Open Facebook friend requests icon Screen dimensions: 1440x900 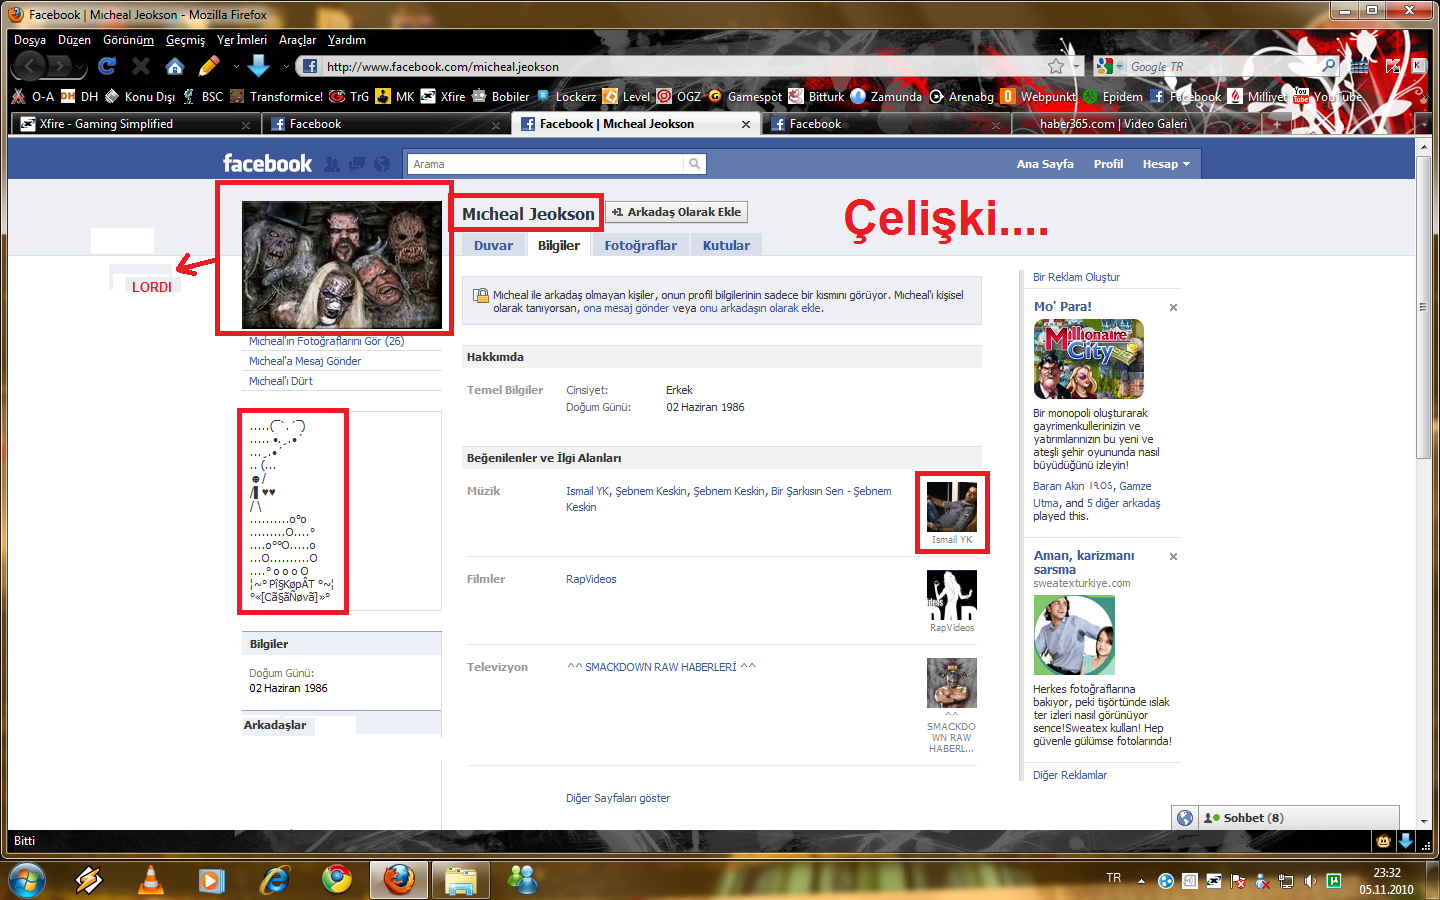(x=332, y=164)
